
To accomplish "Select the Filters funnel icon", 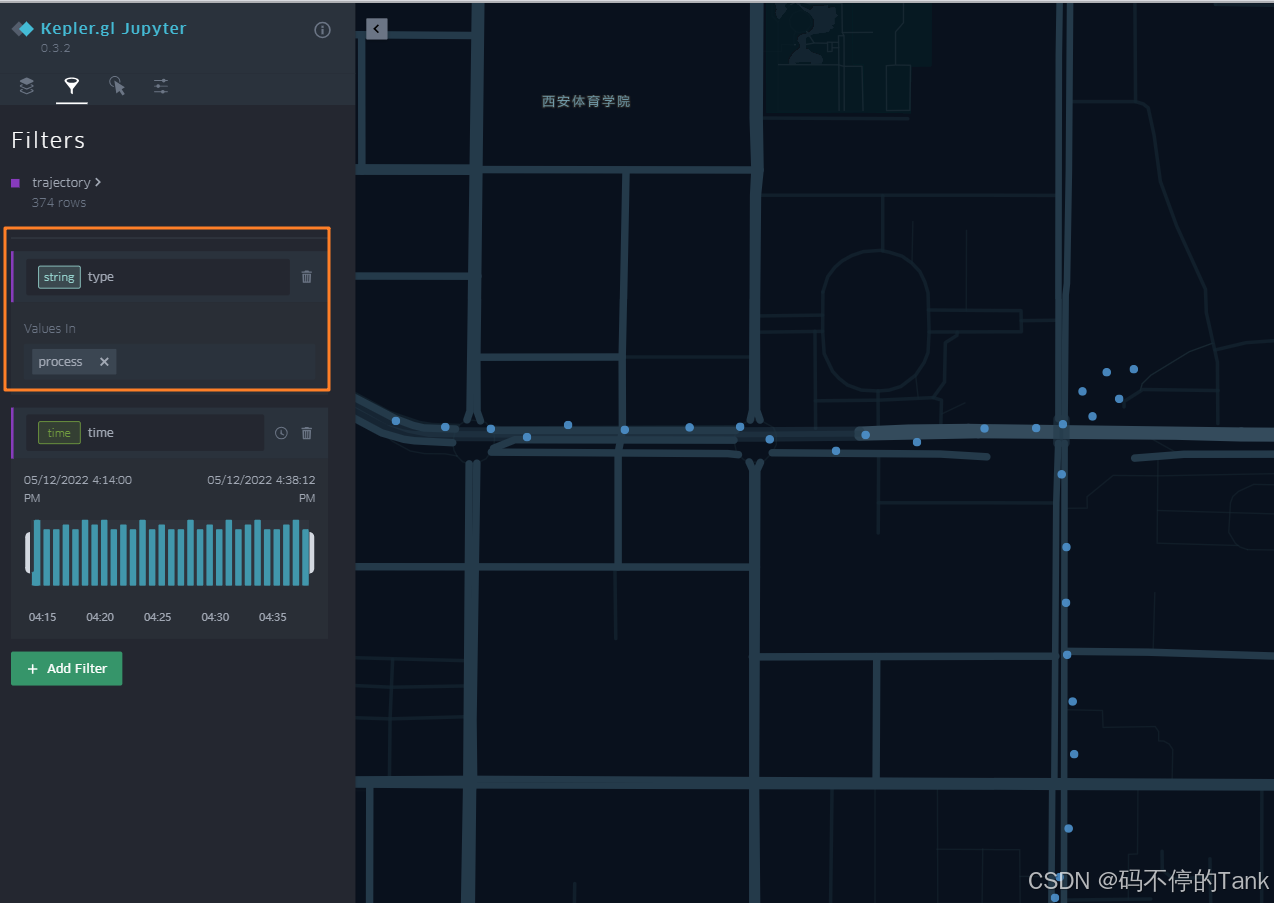I will coord(71,86).
